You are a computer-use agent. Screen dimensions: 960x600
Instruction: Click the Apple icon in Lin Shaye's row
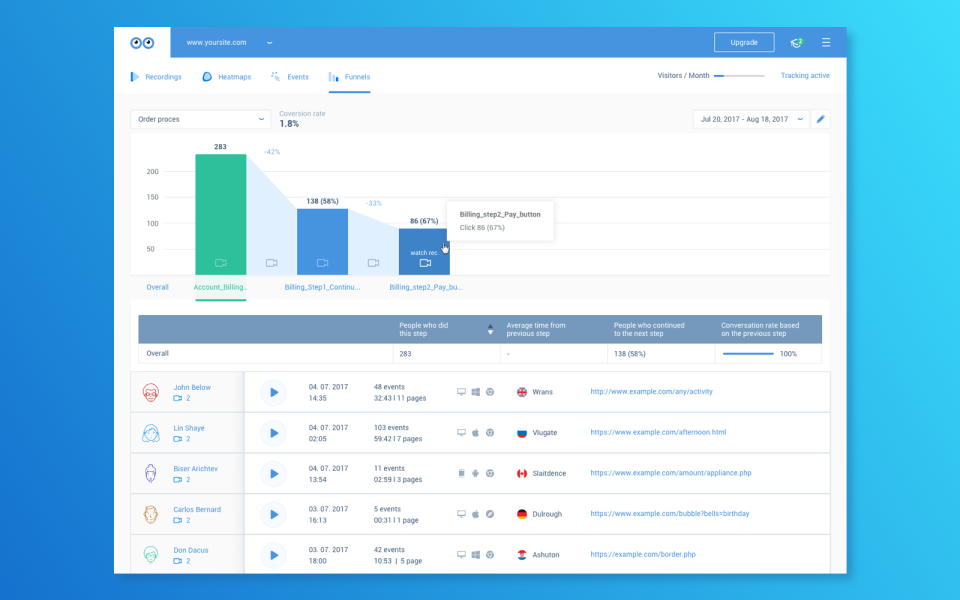(x=475, y=433)
